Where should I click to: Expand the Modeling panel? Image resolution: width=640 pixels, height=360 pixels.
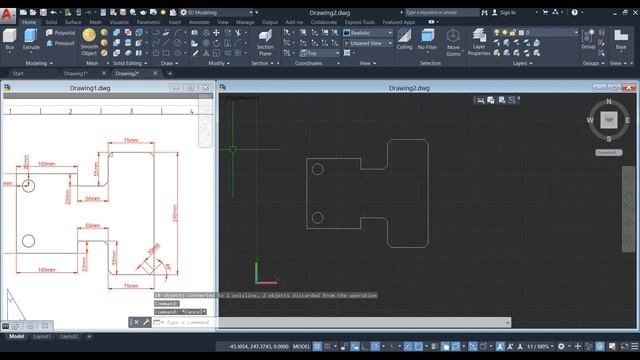click(x=39, y=63)
